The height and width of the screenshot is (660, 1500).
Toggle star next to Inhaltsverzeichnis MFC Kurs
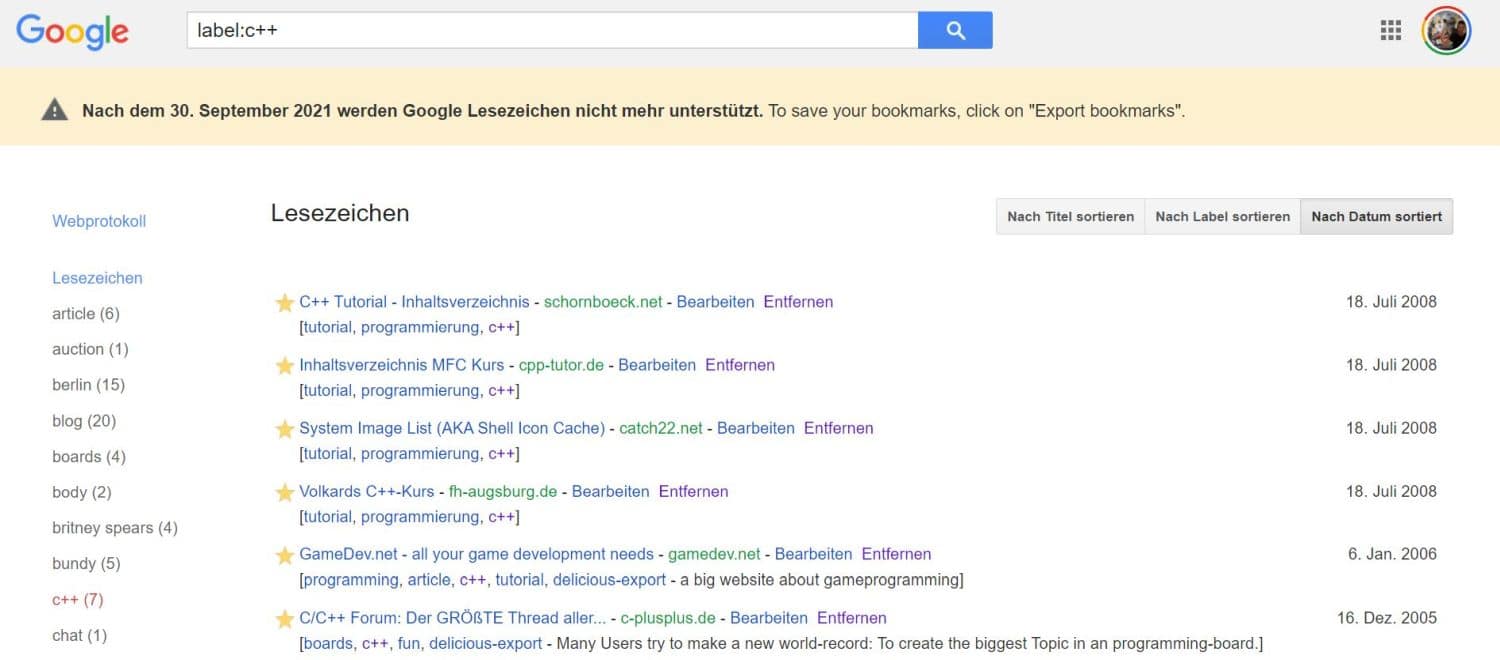pyautogui.click(x=285, y=366)
